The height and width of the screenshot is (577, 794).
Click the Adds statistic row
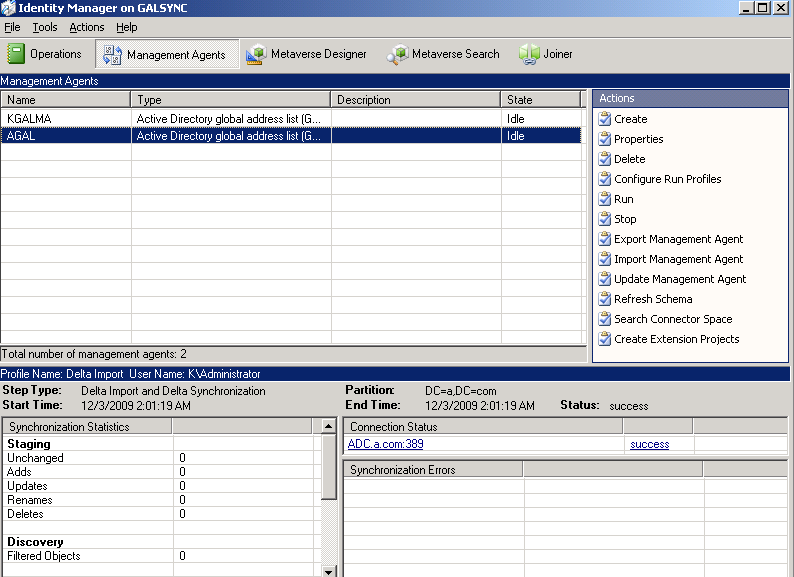(161, 472)
